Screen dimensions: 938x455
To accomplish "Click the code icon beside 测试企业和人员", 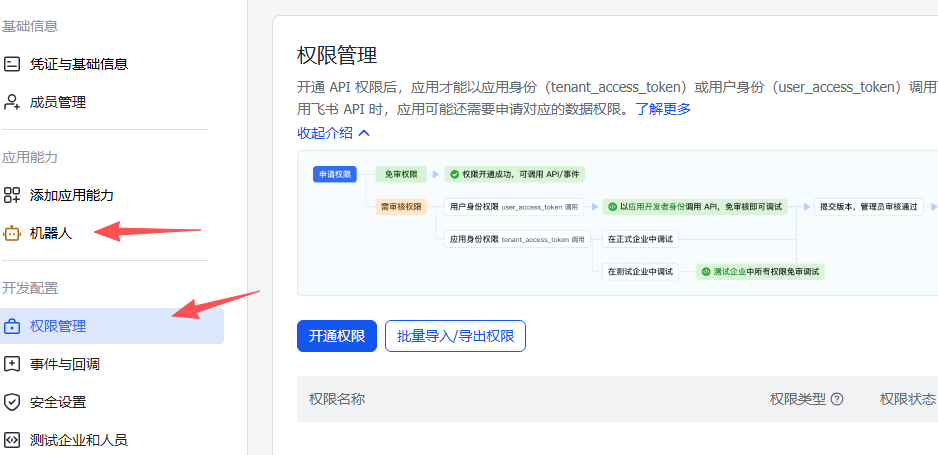I will pyautogui.click(x=11, y=441).
